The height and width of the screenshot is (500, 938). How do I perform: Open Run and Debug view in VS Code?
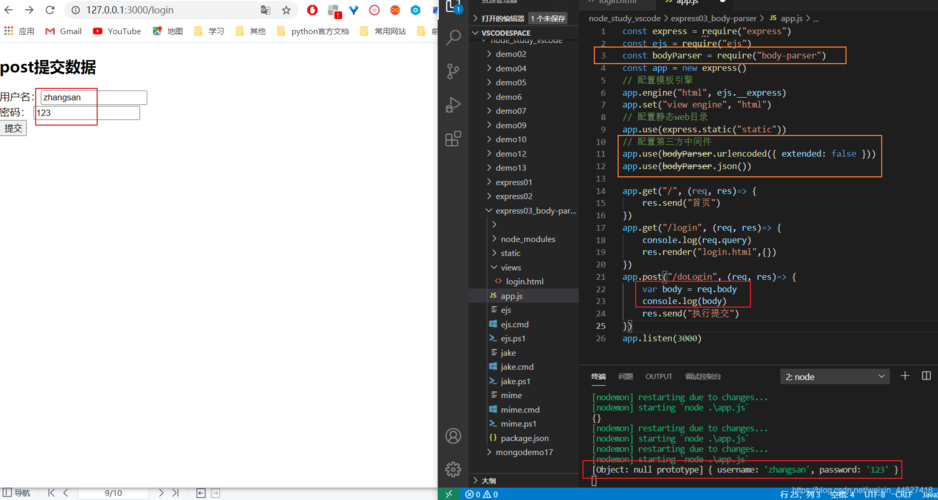(x=453, y=105)
